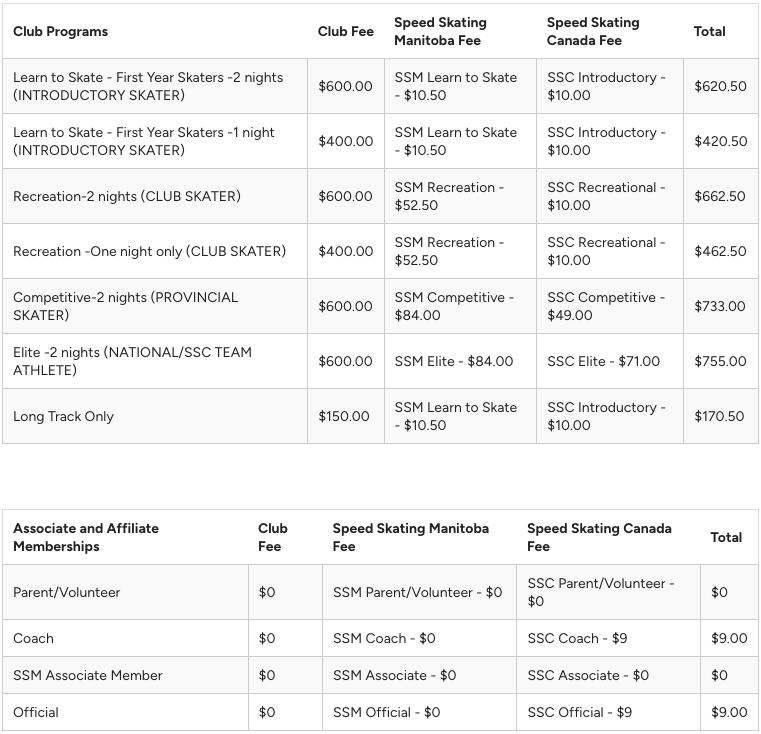Click the $150.00 club fee for Long Track
761x734 pixels.
click(x=344, y=416)
